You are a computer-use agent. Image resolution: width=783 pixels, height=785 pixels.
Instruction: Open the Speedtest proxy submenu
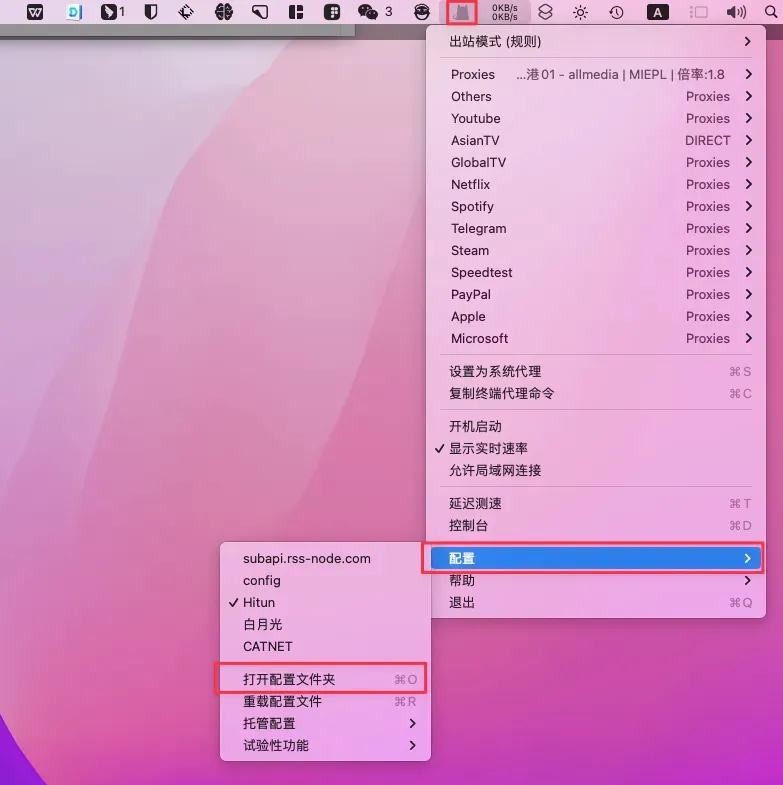coord(596,273)
